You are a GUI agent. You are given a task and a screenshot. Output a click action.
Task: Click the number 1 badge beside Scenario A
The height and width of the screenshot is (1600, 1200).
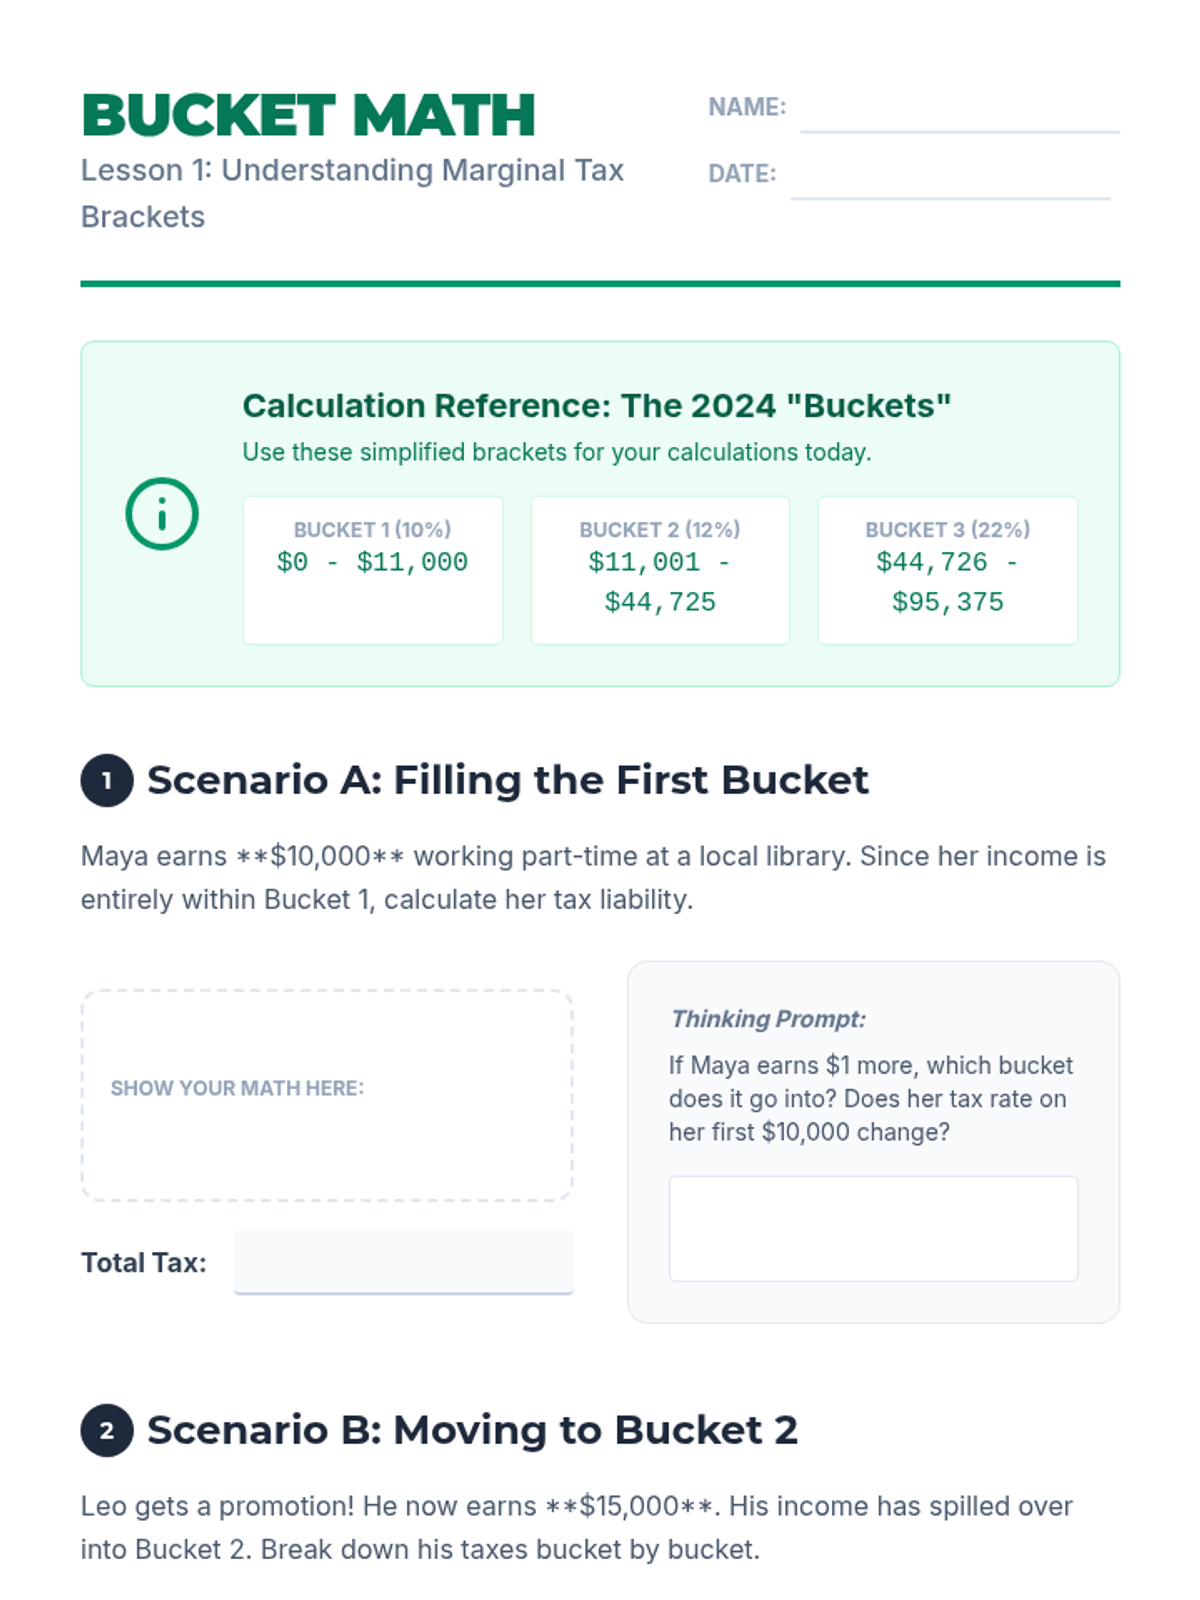point(107,780)
